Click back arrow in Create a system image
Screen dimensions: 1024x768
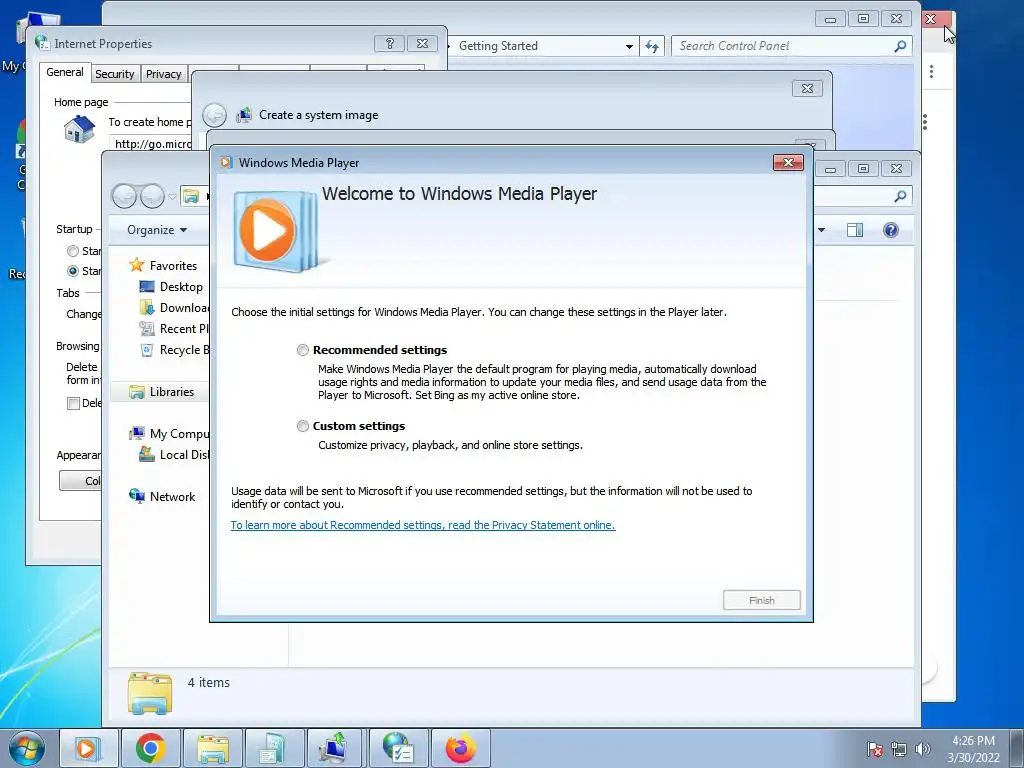click(214, 115)
